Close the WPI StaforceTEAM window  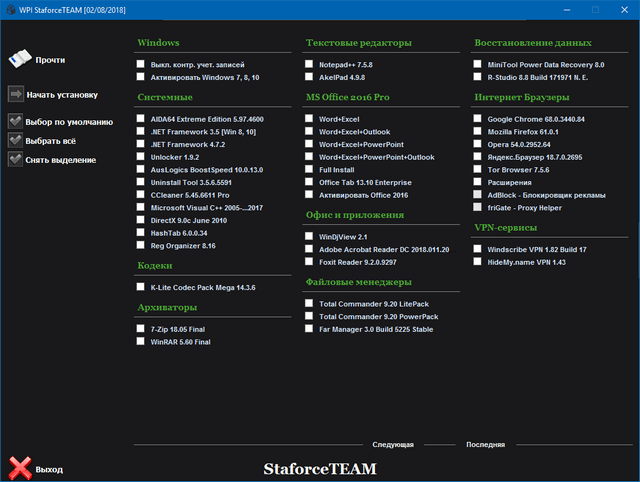click(x=624, y=9)
